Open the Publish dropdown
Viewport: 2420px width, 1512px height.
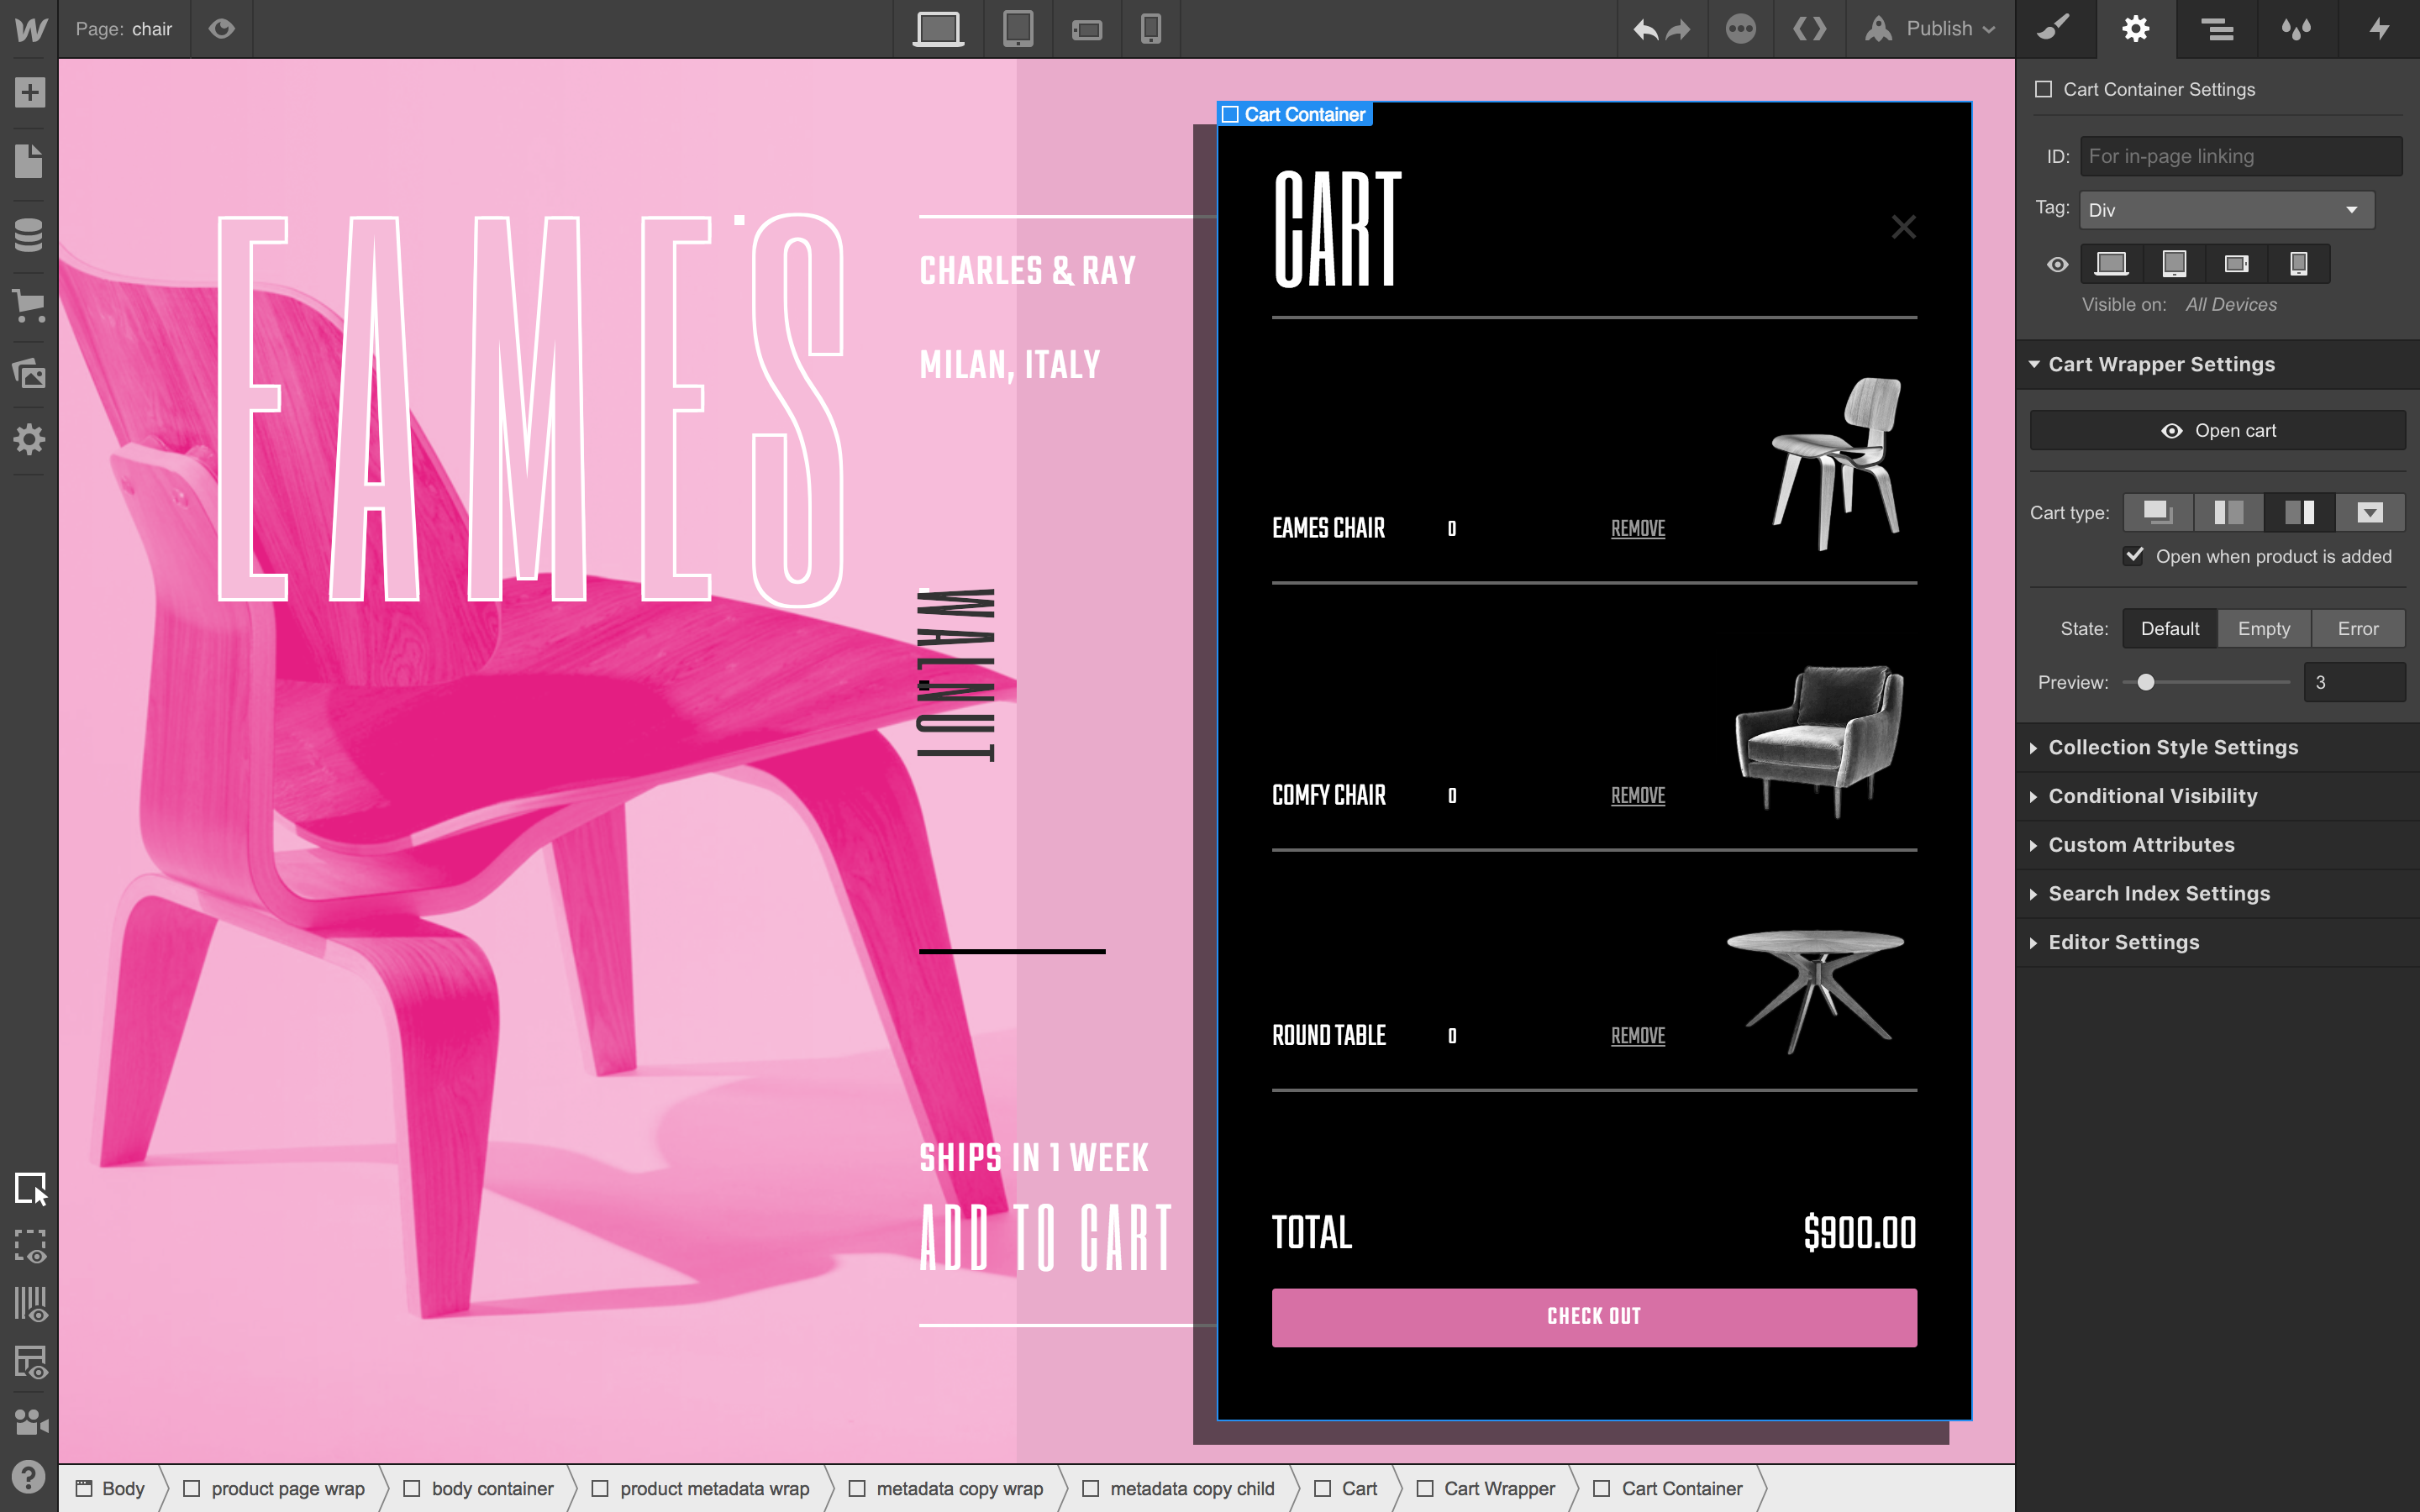(1930, 29)
